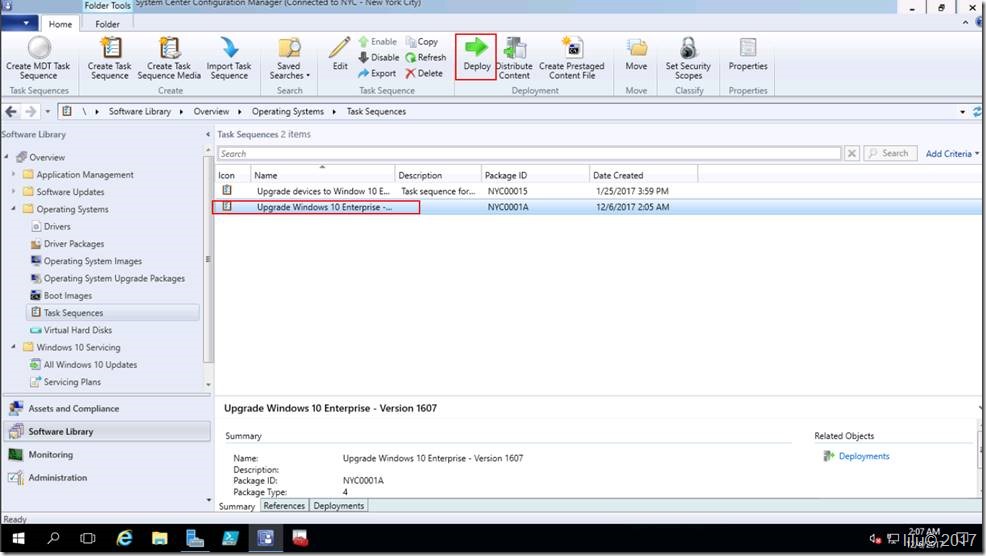Sort by Name column header

pos(322,175)
